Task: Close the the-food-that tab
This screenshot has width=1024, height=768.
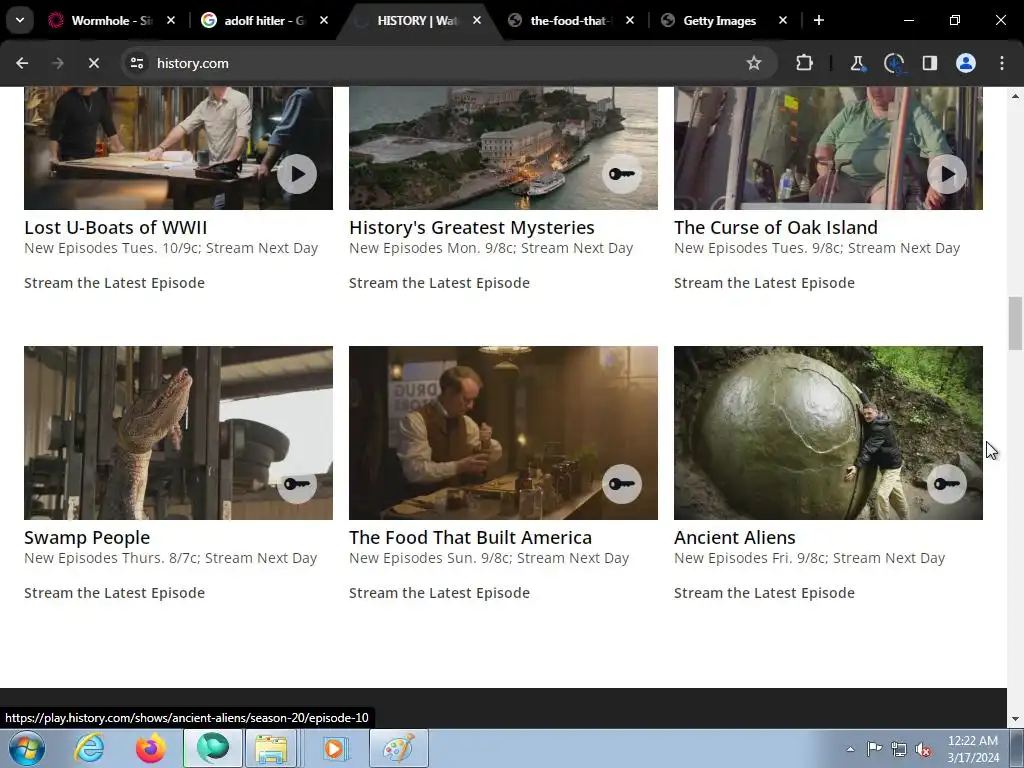Action: (630, 20)
